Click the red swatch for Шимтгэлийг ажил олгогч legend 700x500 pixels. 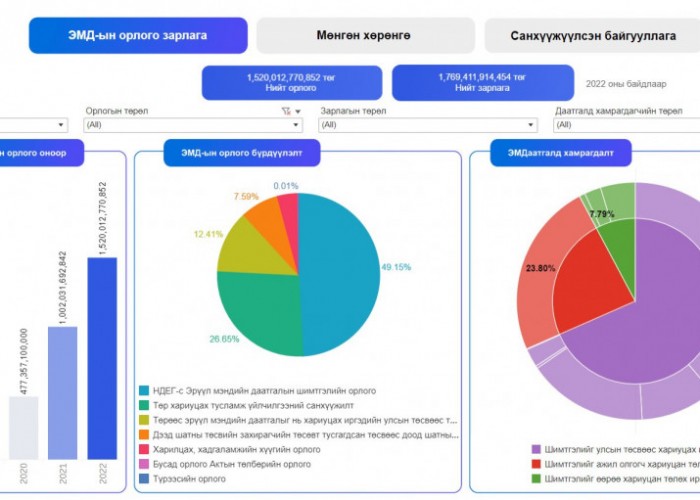click(536, 464)
